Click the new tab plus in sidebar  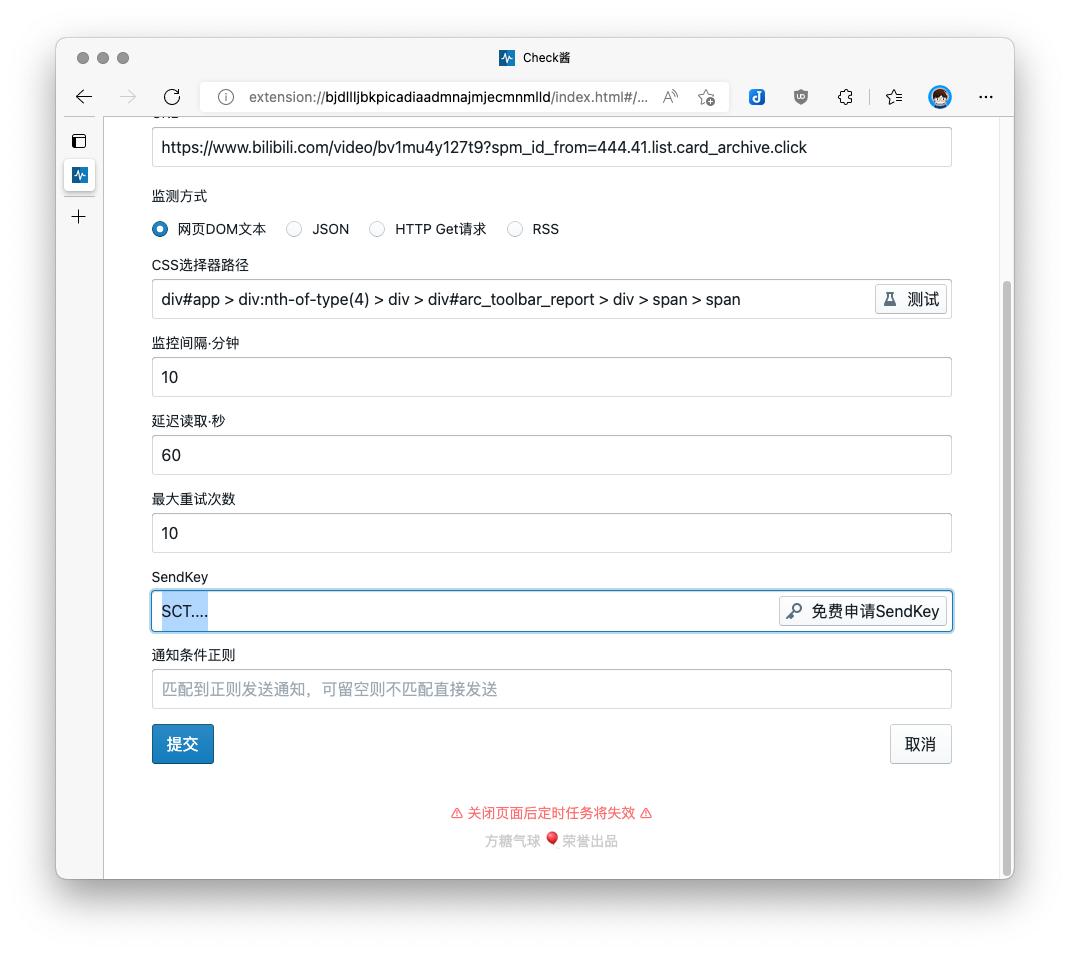pyautogui.click(x=78, y=216)
